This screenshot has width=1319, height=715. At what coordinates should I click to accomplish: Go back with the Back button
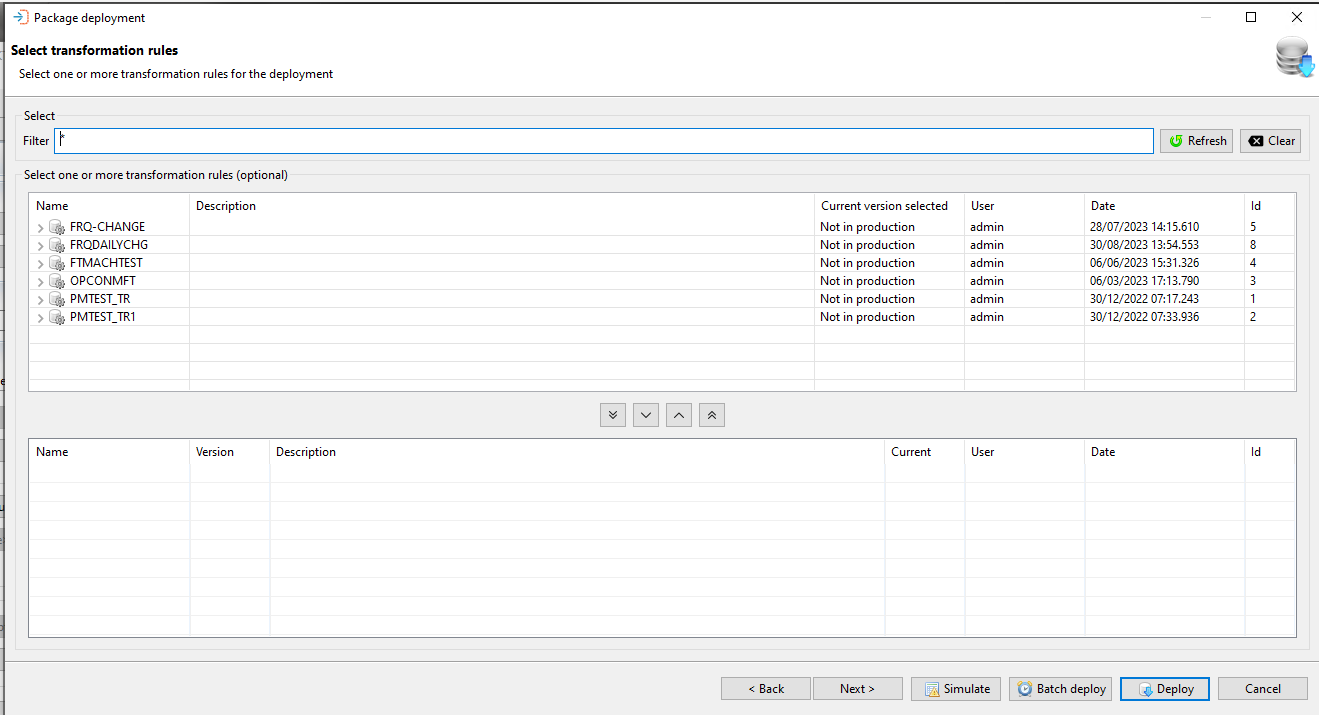point(766,689)
